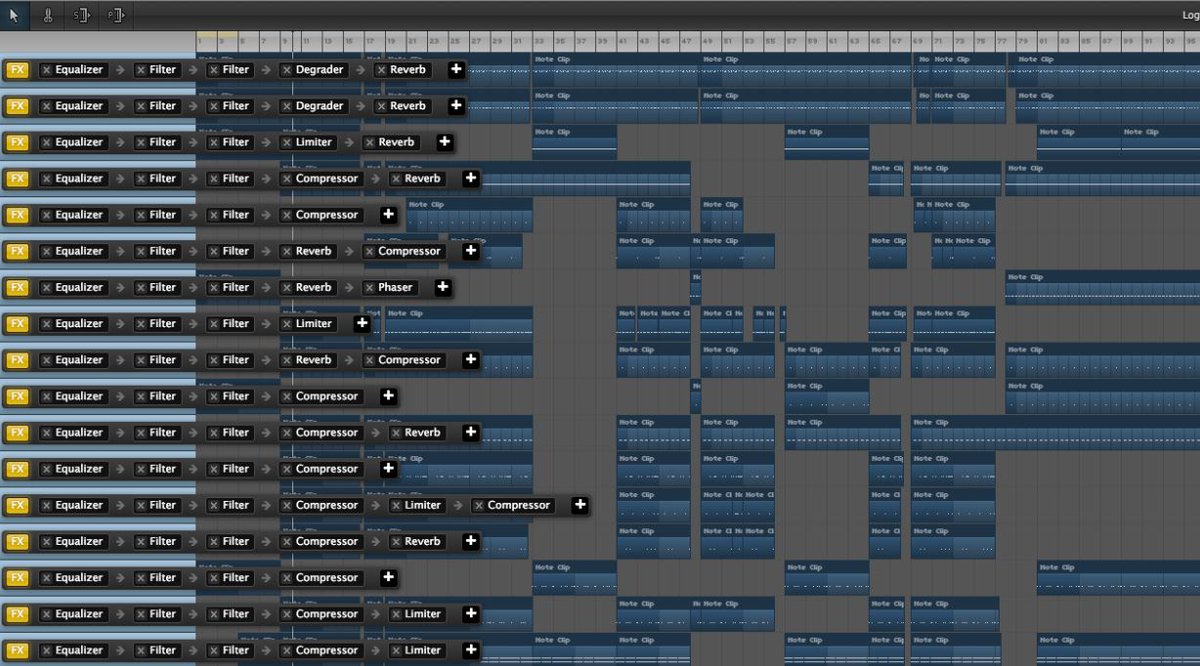Select the S clip-edit tool
This screenshot has width=1200, height=666.
point(81,15)
